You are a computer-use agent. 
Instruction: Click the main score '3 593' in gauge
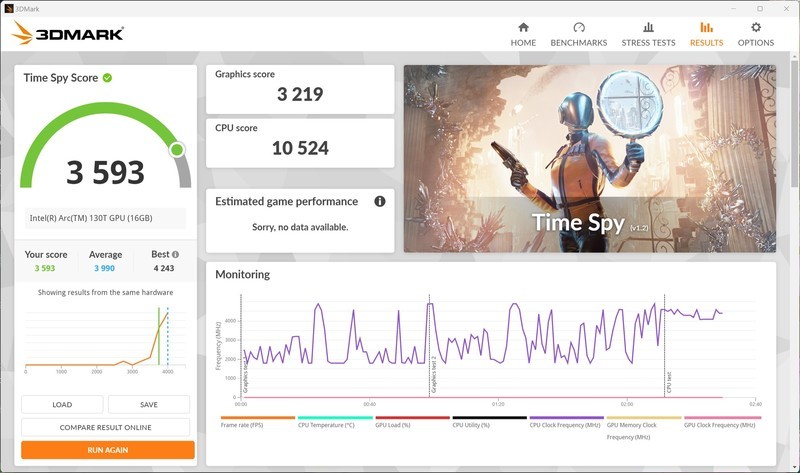pos(106,172)
